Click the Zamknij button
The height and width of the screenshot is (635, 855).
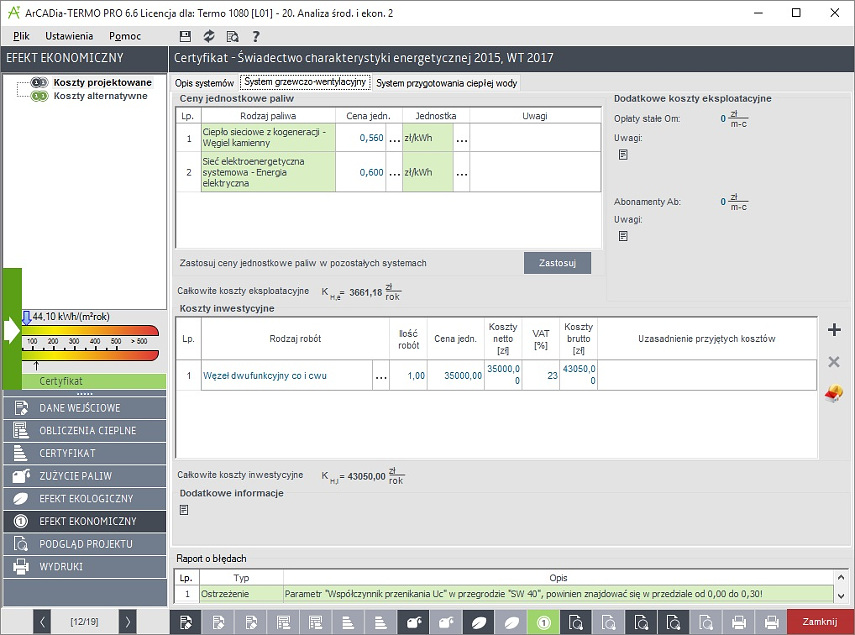pyautogui.click(x=820, y=622)
